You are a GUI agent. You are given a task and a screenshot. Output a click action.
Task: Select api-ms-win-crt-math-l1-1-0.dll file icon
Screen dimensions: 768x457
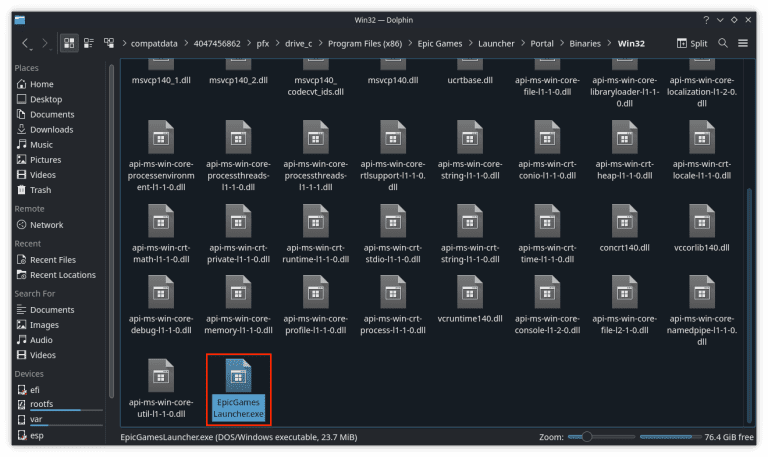[161, 221]
